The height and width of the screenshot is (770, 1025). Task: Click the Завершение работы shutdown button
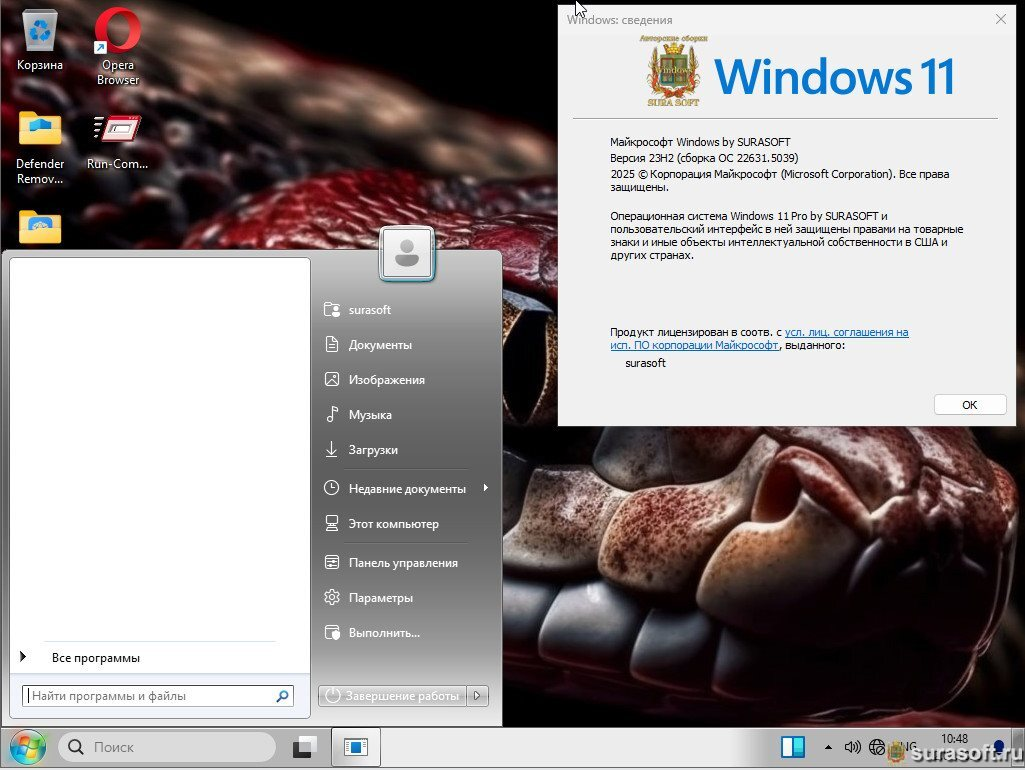point(393,696)
